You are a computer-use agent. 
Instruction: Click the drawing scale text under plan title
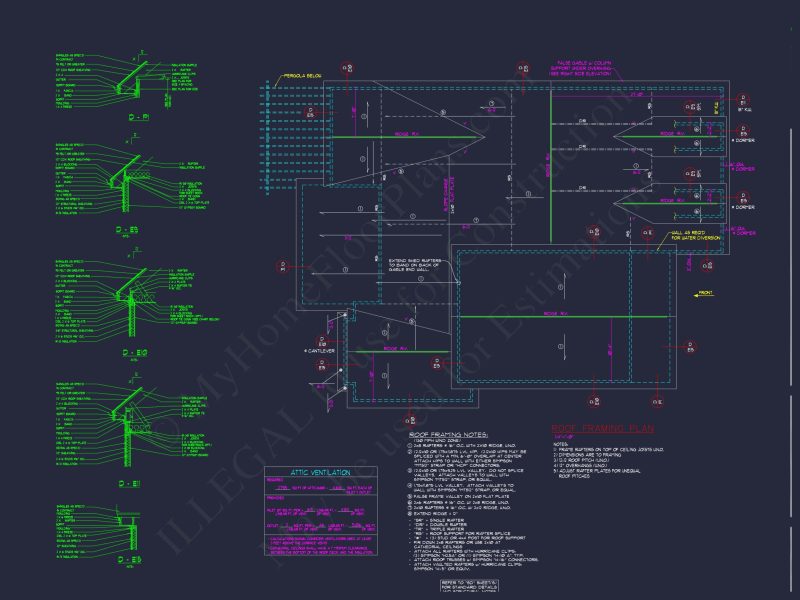pos(564,437)
